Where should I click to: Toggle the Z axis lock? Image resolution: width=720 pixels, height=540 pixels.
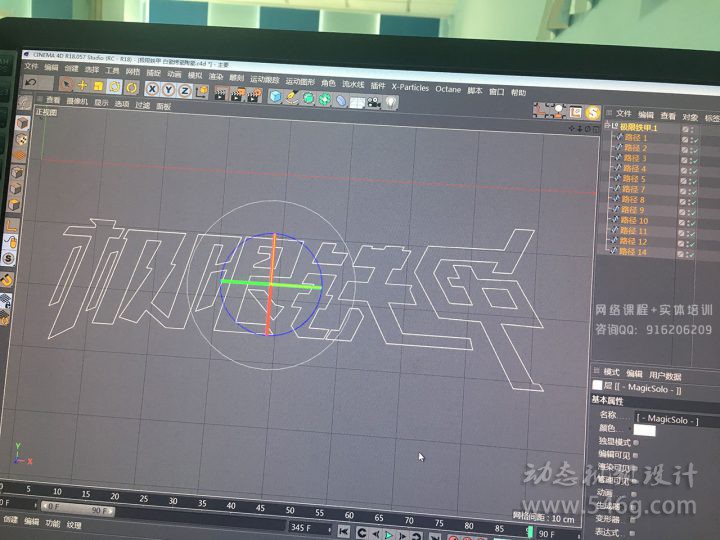[185, 90]
